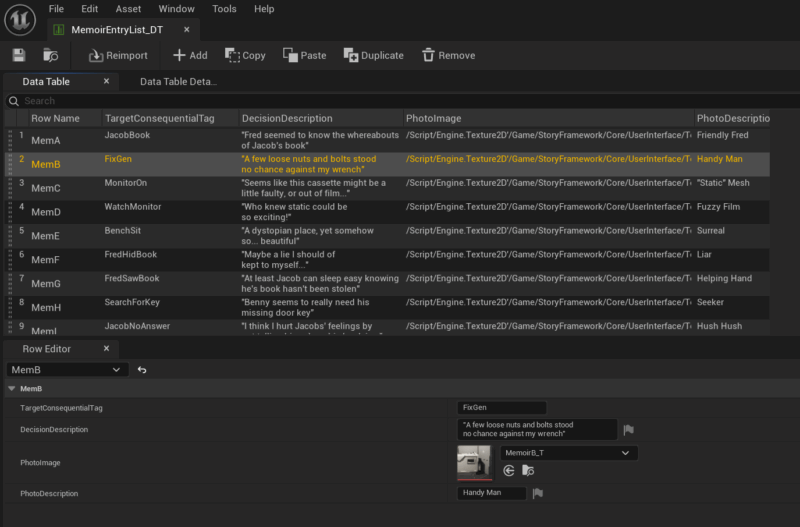Collapse the MemB section triangle

pos(12,389)
